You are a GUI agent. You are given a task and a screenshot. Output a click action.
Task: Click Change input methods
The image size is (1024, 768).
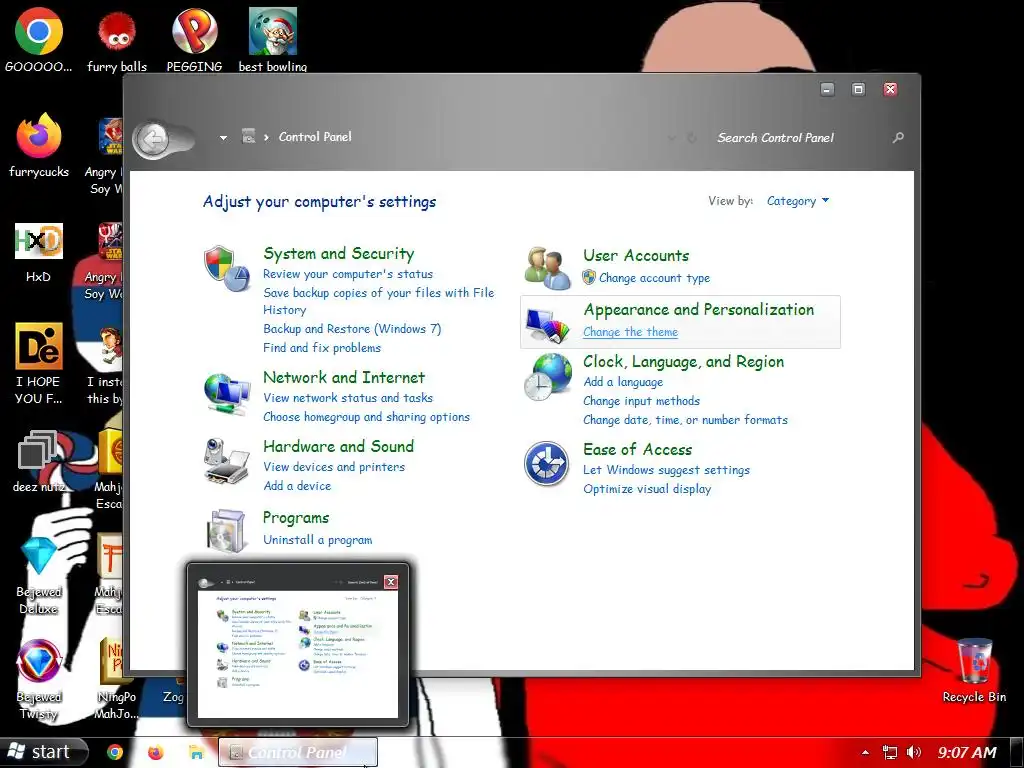tap(641, 401)
